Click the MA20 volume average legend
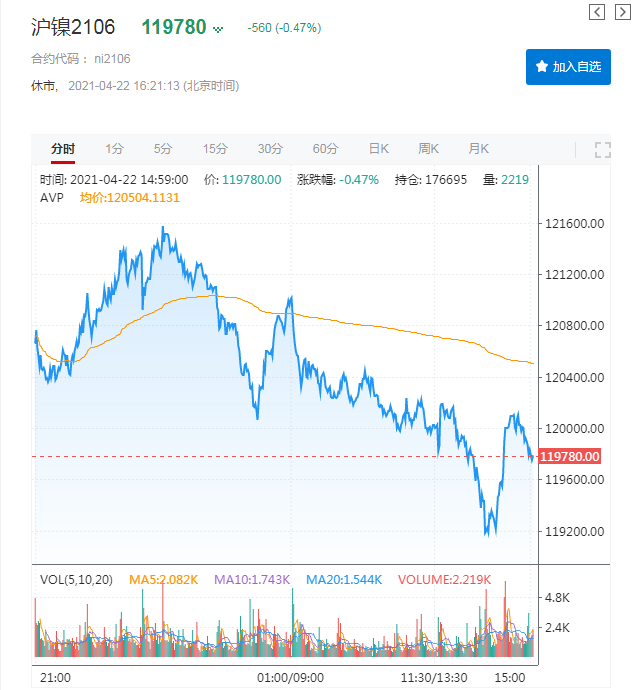This screenshot has width=633, height=690. coord(343,579)
